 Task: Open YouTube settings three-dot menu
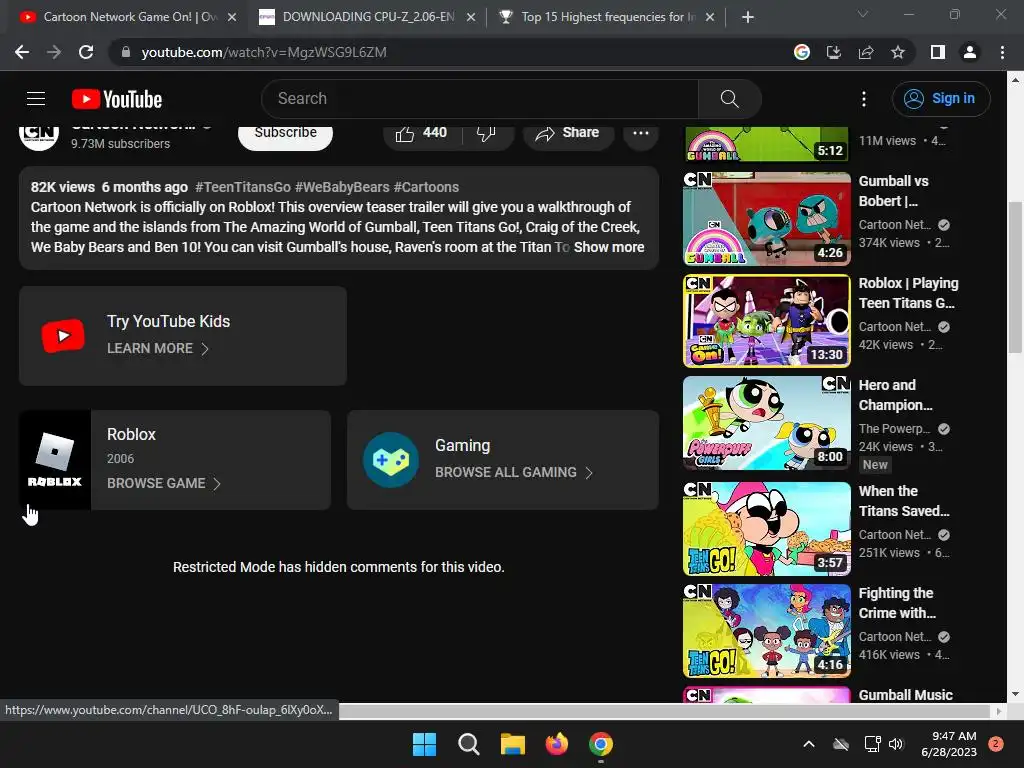863,99
